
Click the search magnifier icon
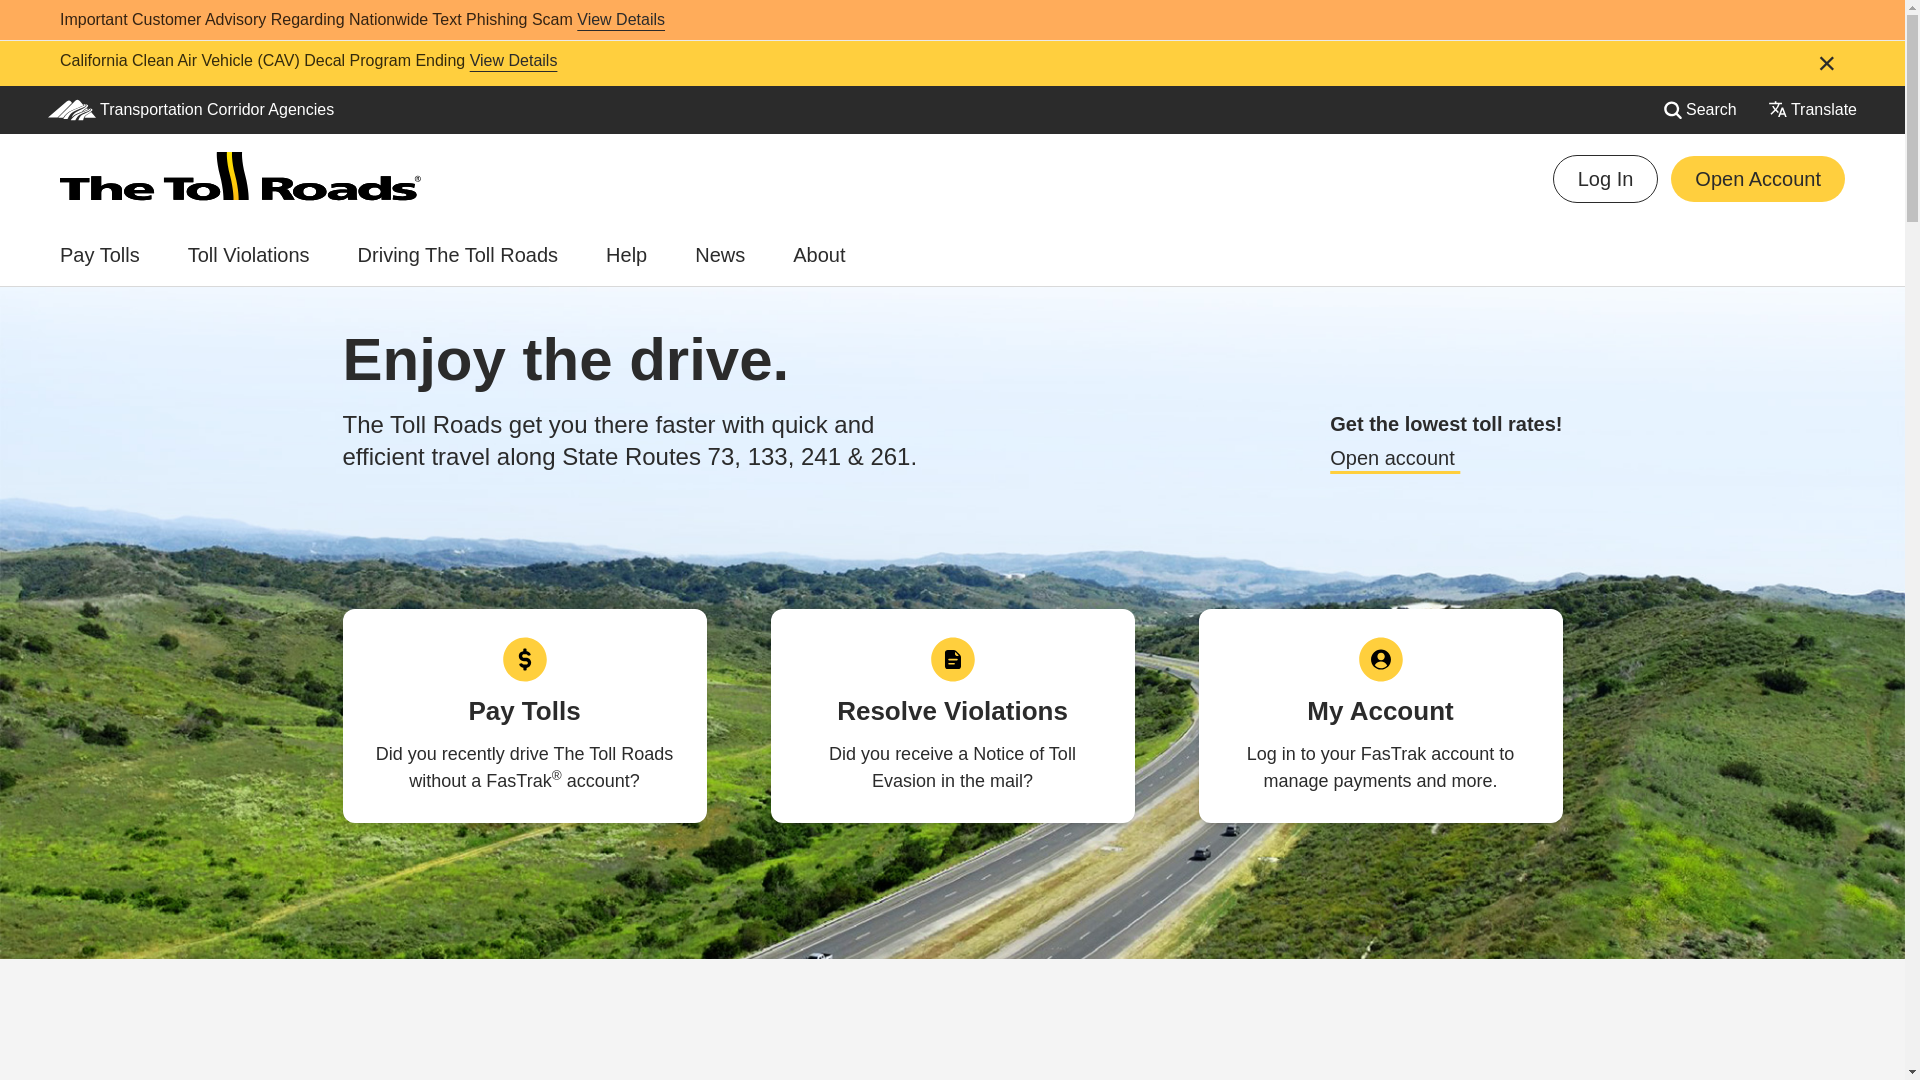pyautogui.click(x=1672, y=111)
